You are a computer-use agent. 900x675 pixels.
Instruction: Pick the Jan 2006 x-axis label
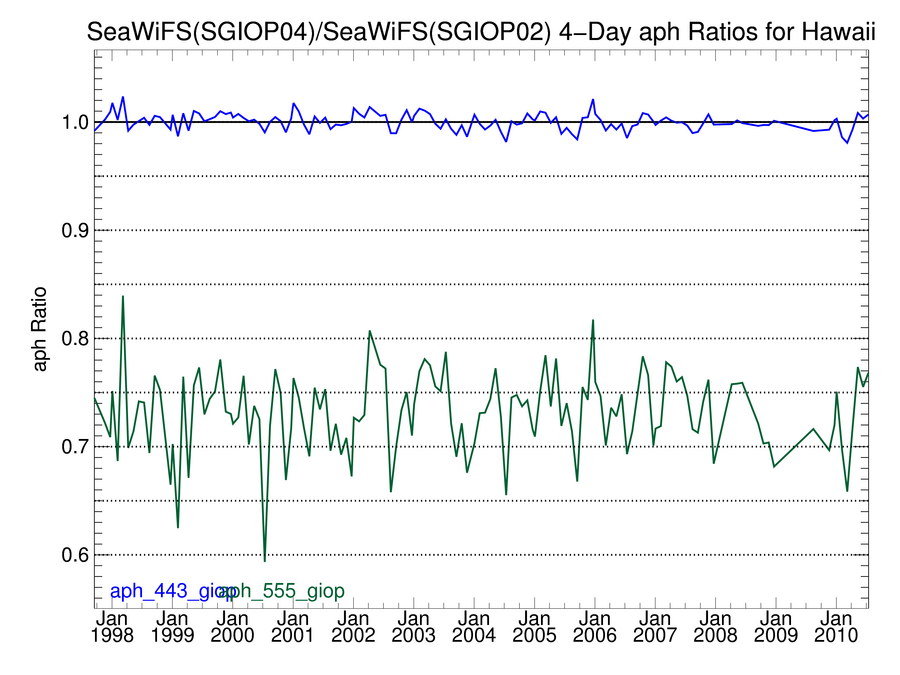(595, 627)
